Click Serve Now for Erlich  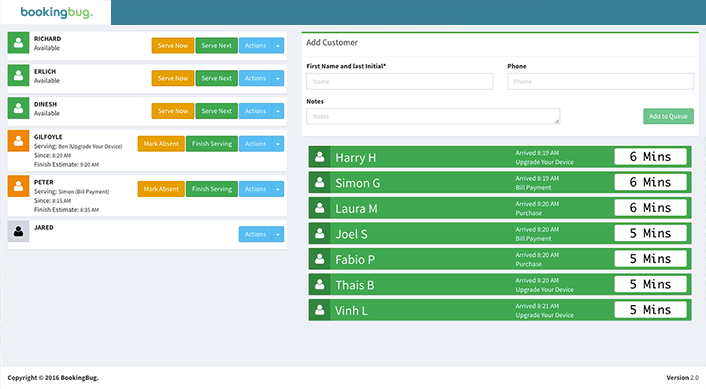(173, 78)
